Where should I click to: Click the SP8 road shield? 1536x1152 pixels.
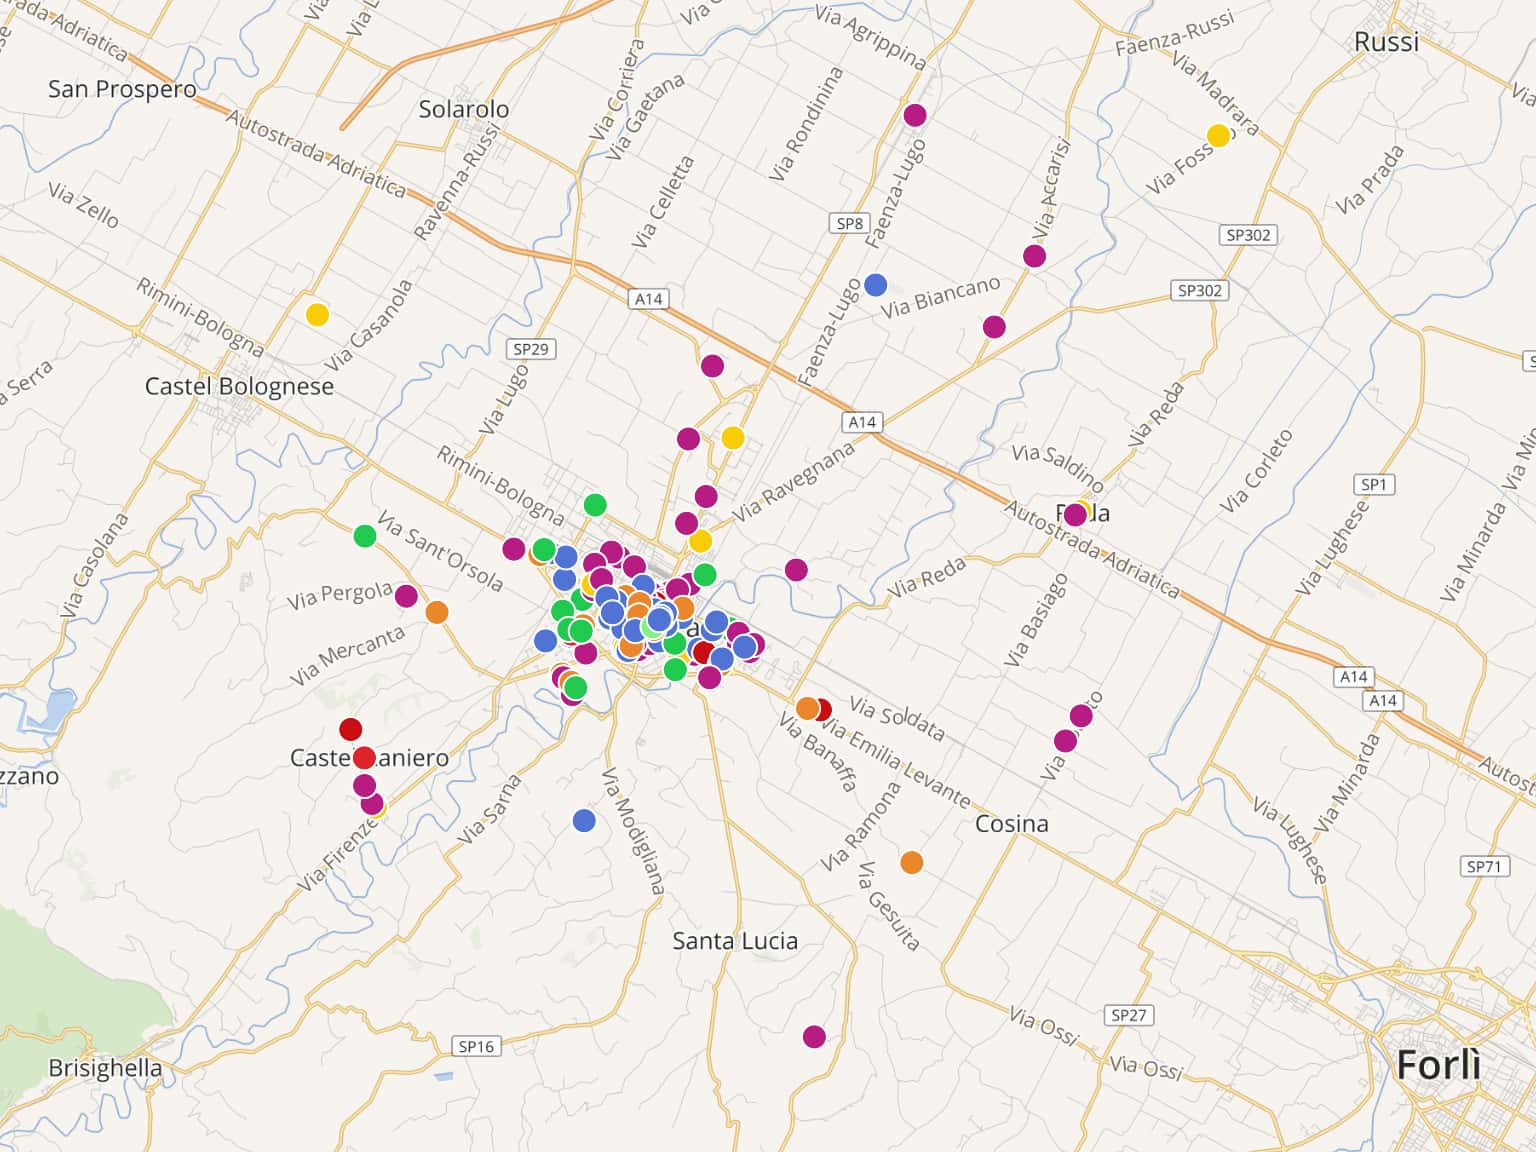(x=849, y=223)
